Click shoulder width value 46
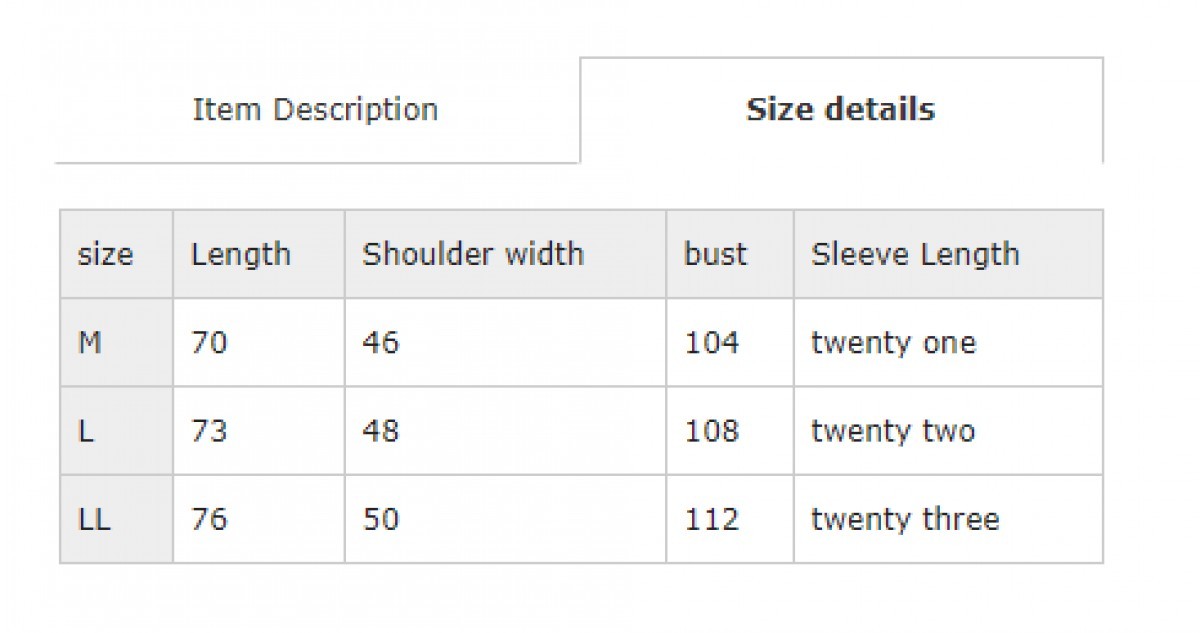Viewport: 1200px width, 633px height. [380, 343]
